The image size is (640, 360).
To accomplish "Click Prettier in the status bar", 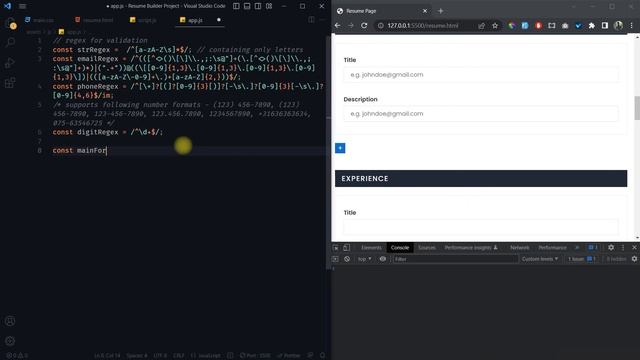I will point(289,356).
